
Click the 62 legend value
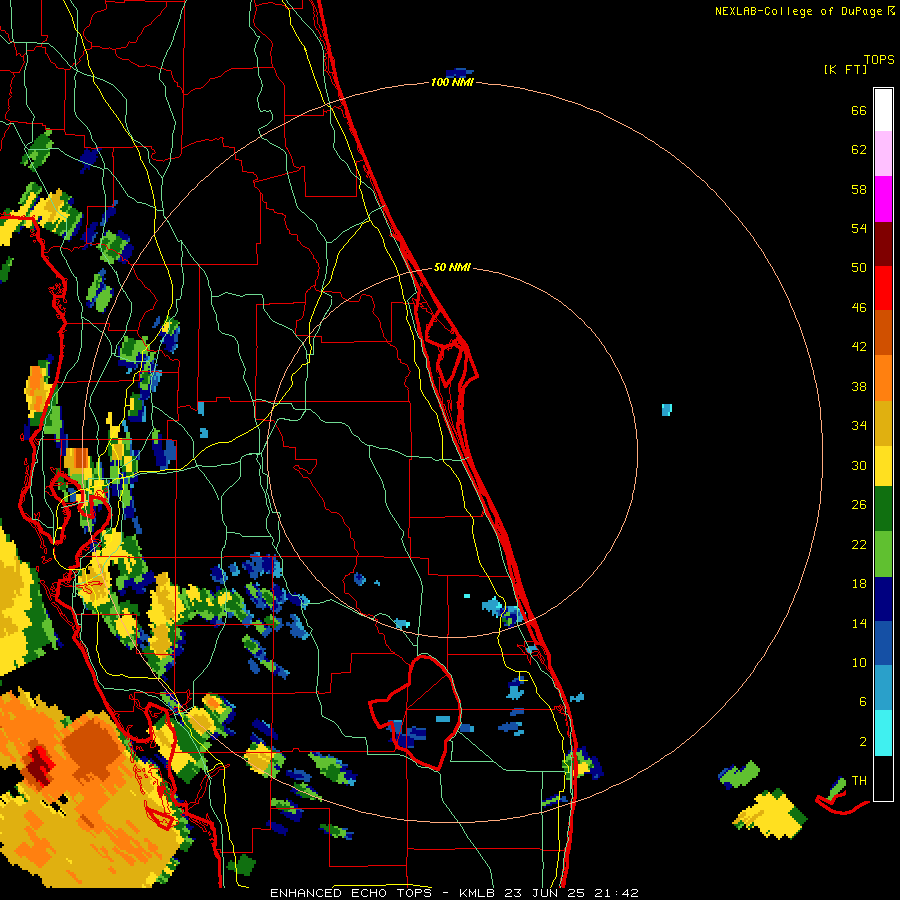click(x=859, y=150)
